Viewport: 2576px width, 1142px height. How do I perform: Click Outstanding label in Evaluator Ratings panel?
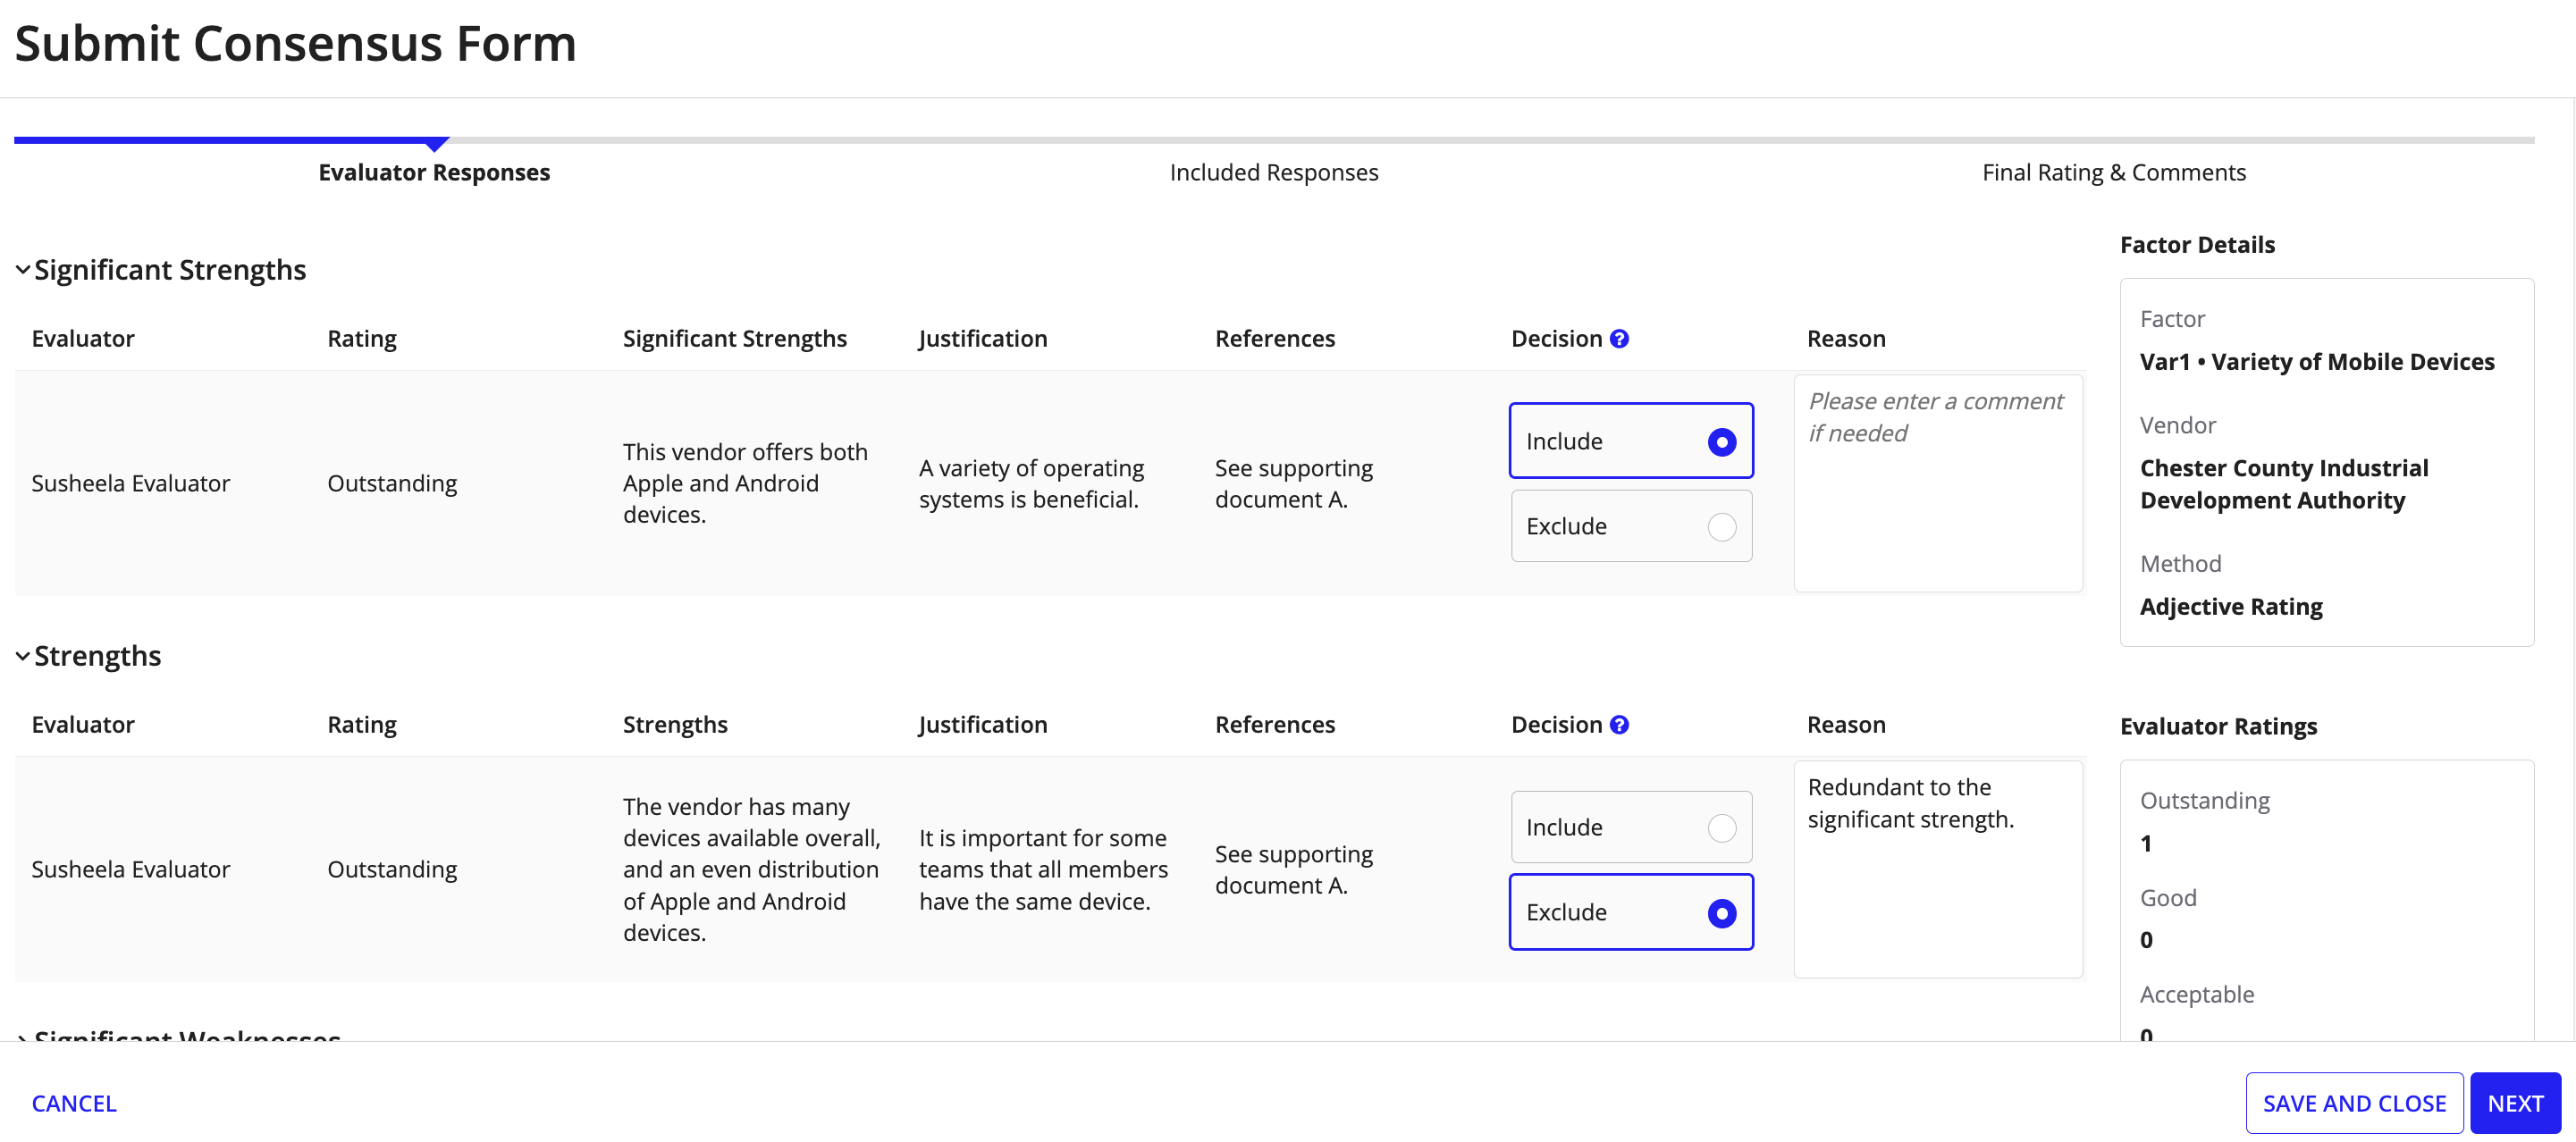(x=2204, y=801)
